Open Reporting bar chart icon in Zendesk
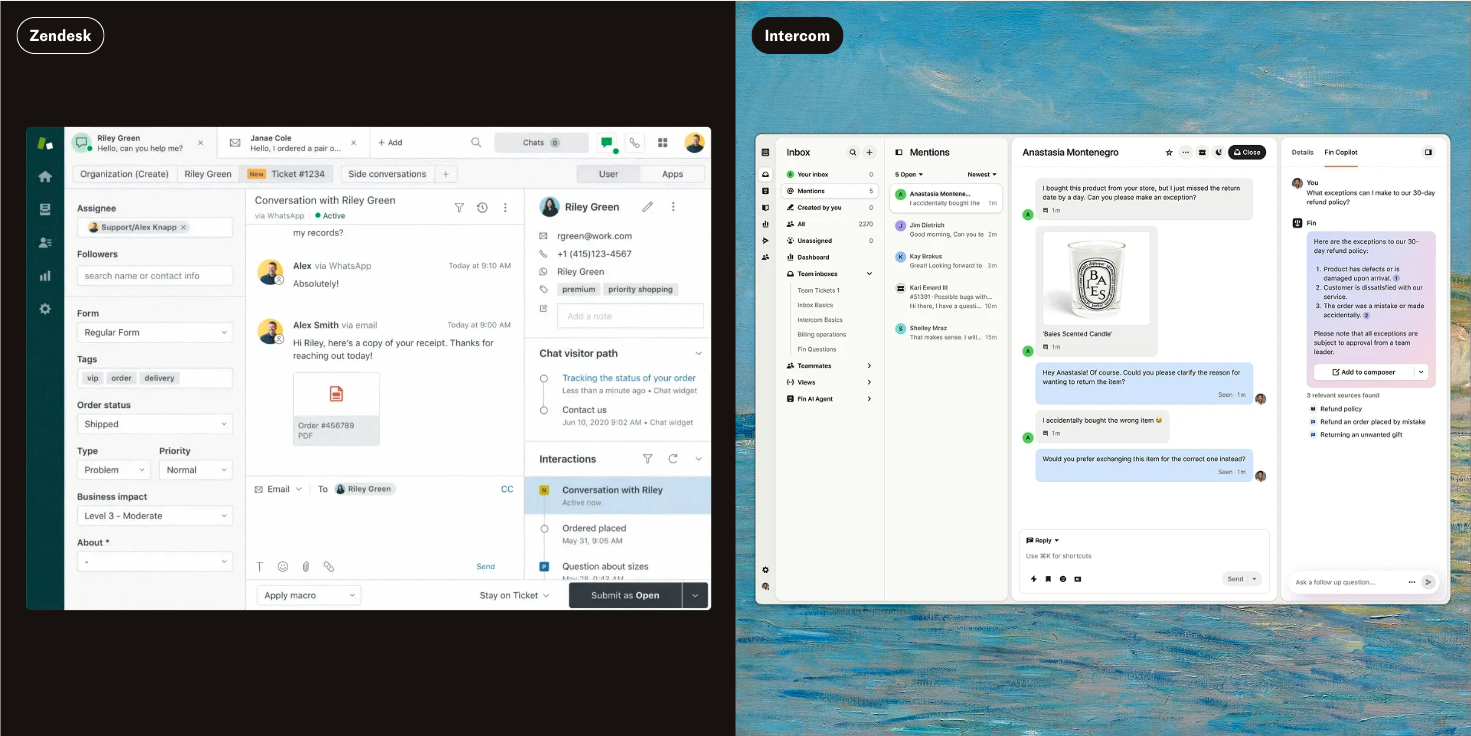Viewport: 1471px width, 736px height. pyautogui.click(x=45, y=275)
